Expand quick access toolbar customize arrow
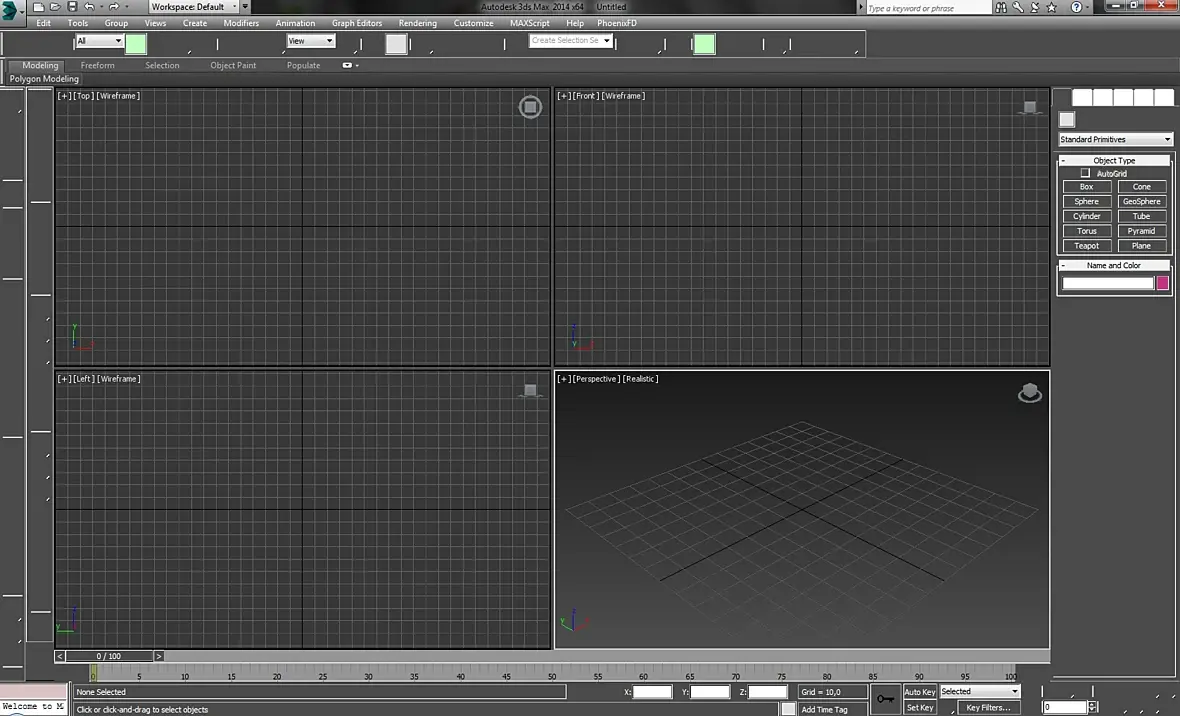Screen dimensions: 1180x716 tap(245, 7)
